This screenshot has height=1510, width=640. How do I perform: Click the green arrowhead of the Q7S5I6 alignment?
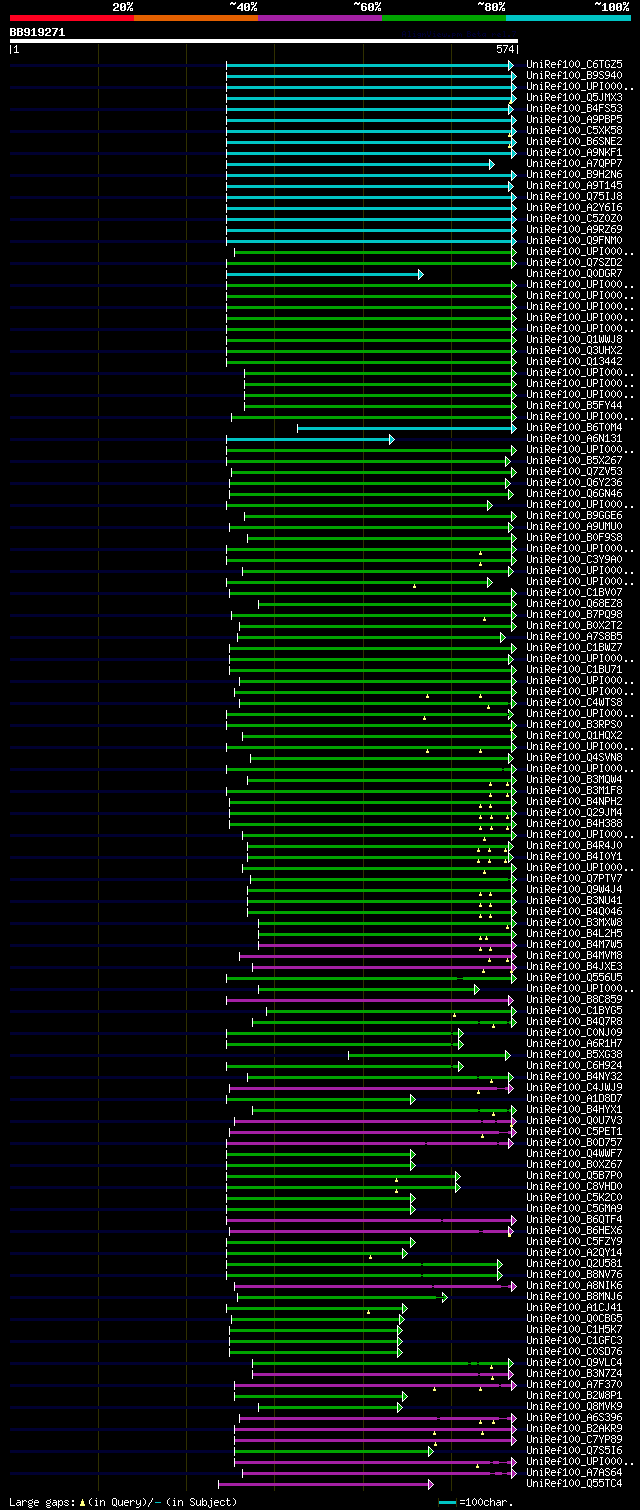click(x=430, y=1451)
